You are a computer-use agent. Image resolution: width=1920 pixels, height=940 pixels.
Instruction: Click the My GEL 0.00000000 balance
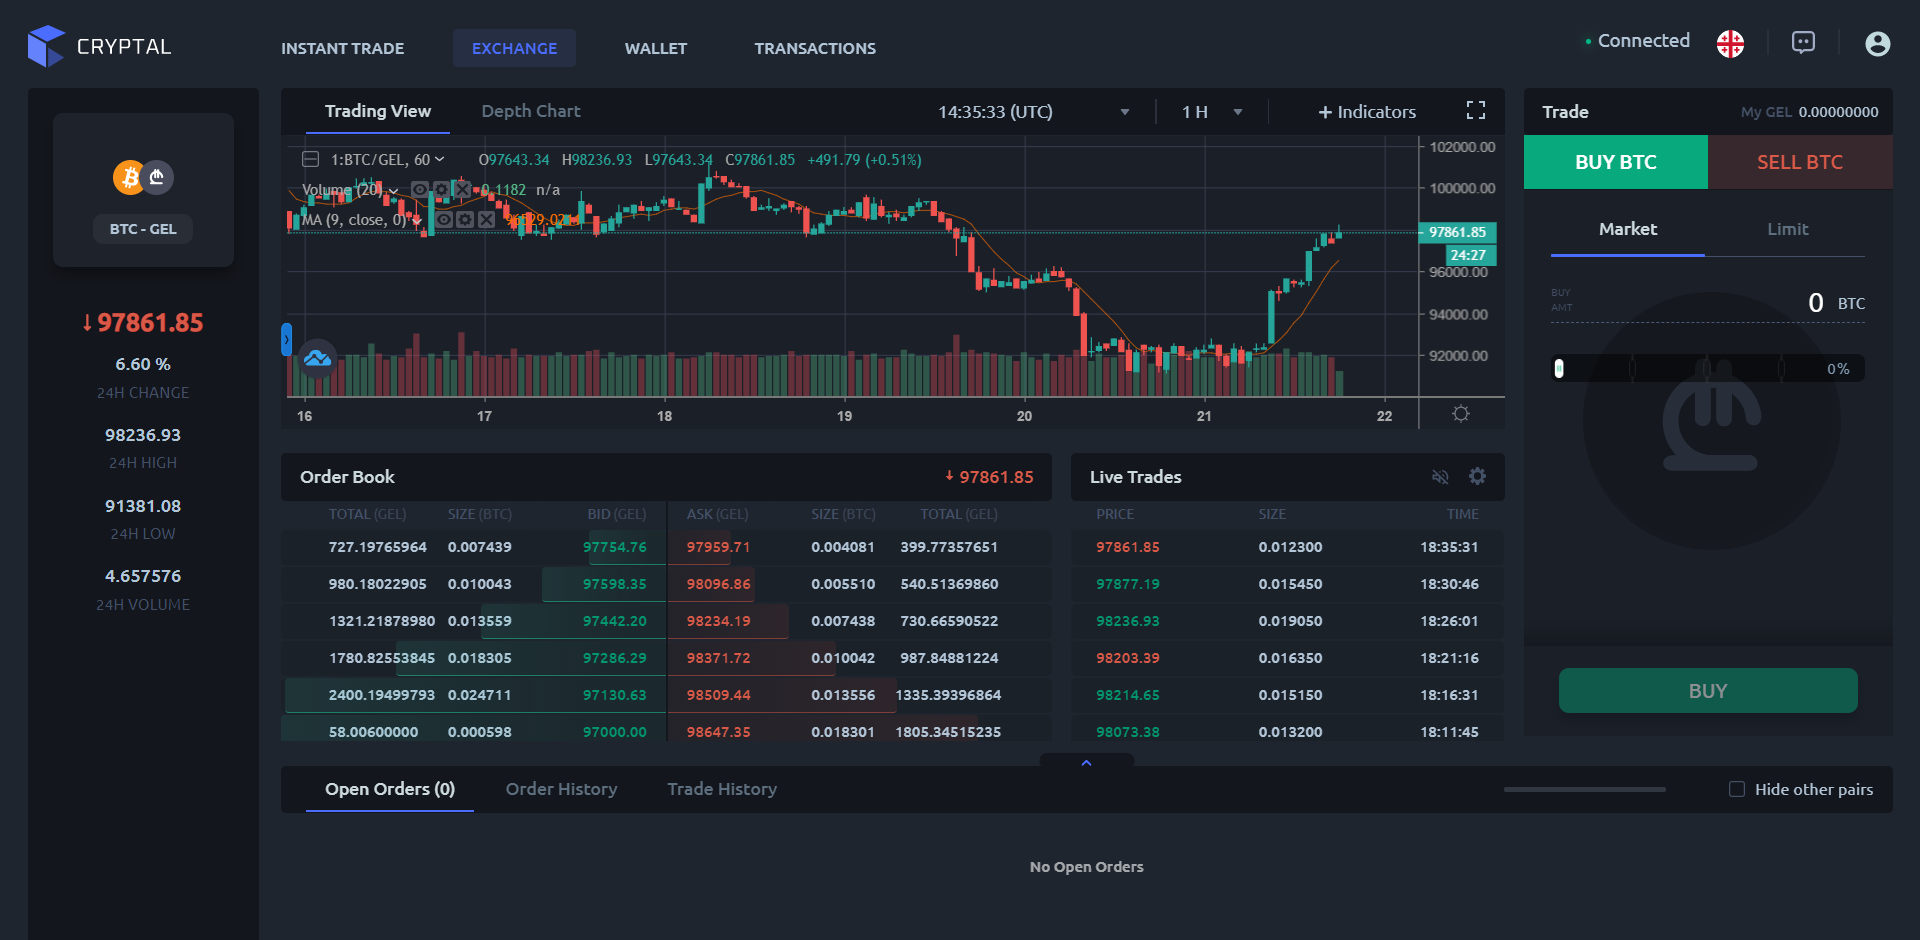(x=1809, y=112)
